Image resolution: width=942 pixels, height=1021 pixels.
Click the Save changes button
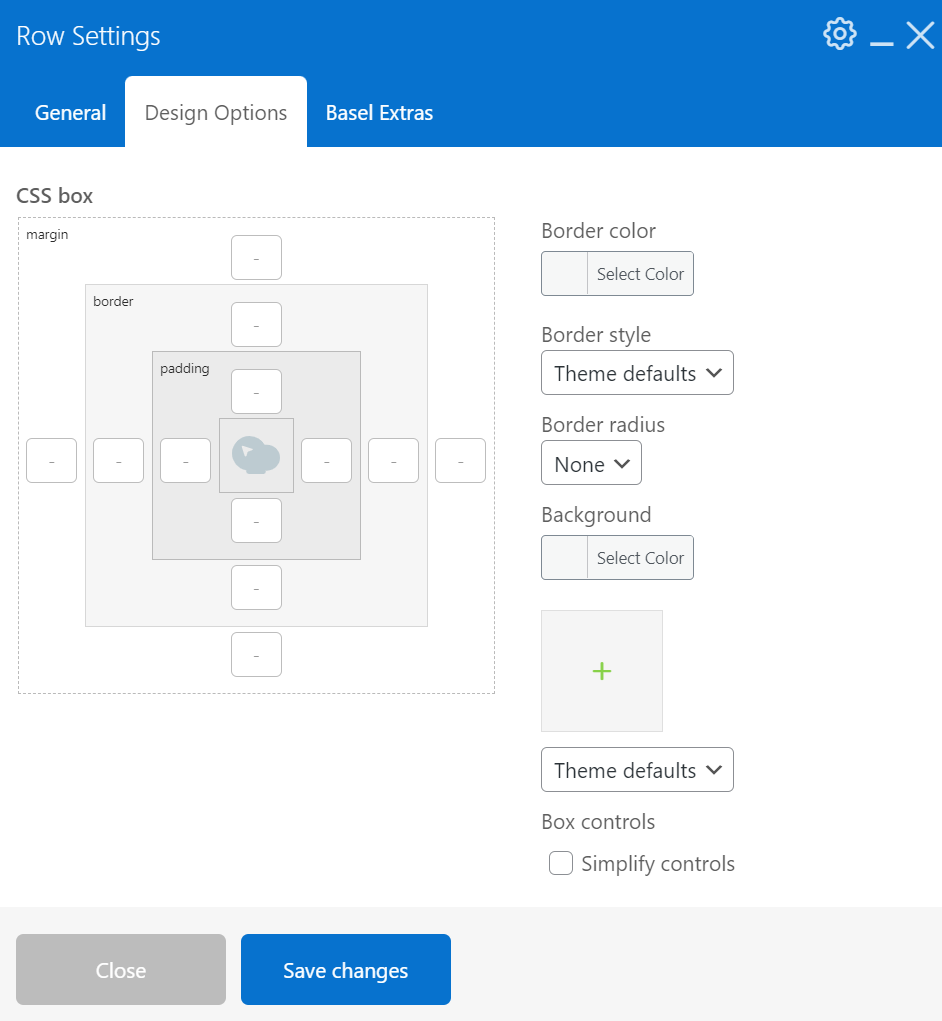345,969
